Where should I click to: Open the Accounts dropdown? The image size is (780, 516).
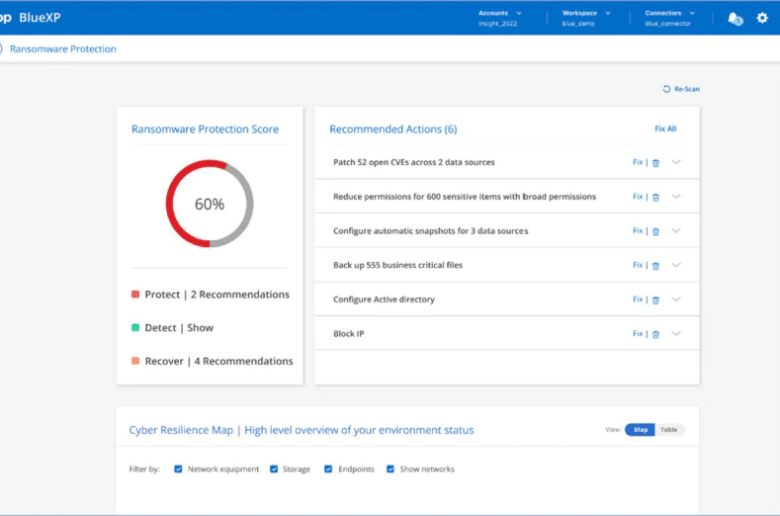[x=500, y=18]
